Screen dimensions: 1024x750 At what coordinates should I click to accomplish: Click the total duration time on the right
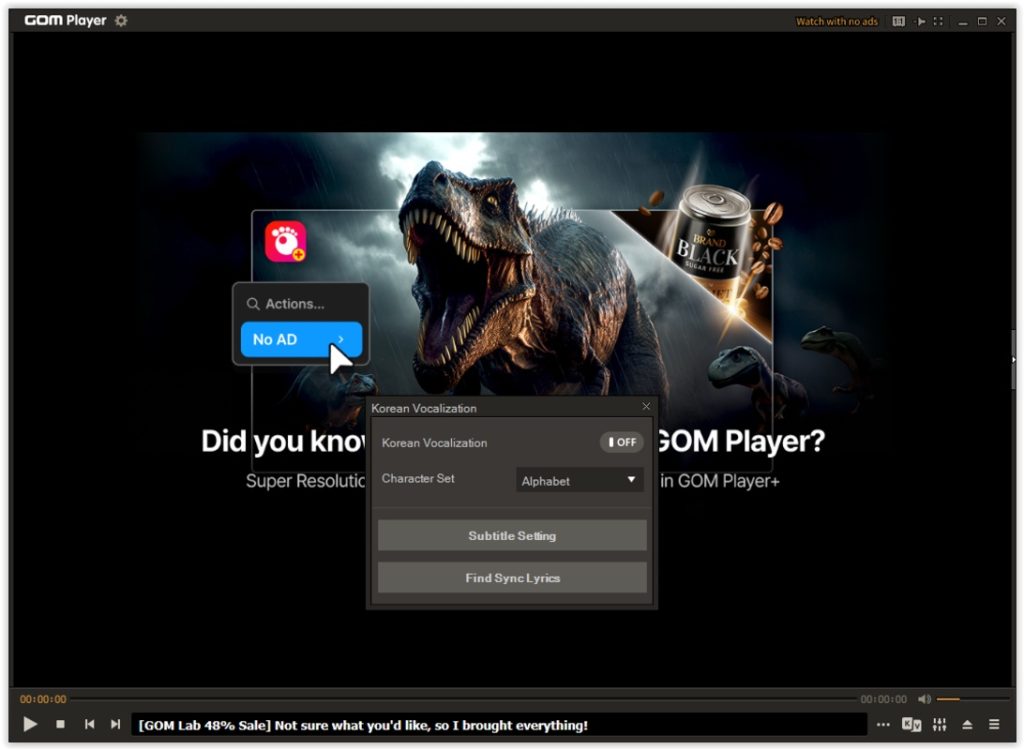[883, 699]
